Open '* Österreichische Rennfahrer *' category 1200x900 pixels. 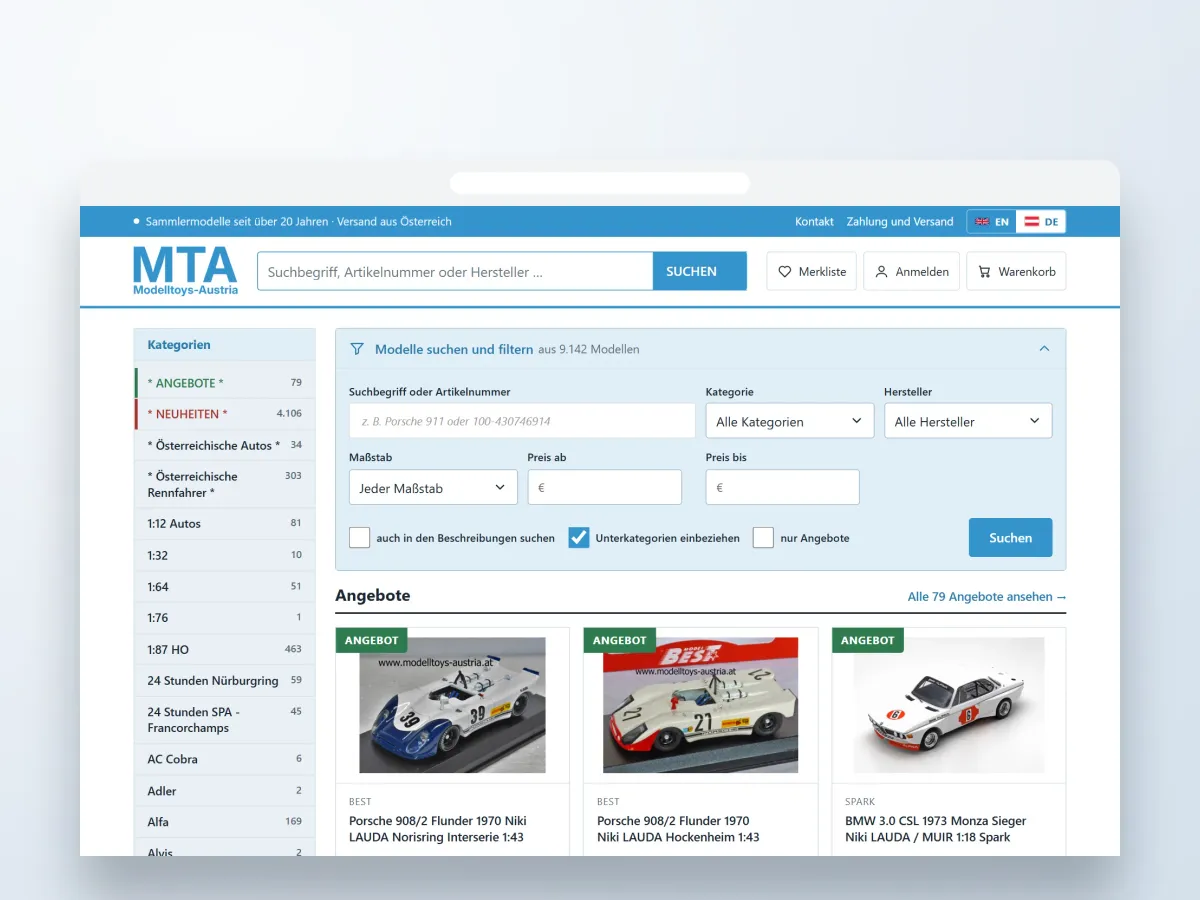point(225,484)
